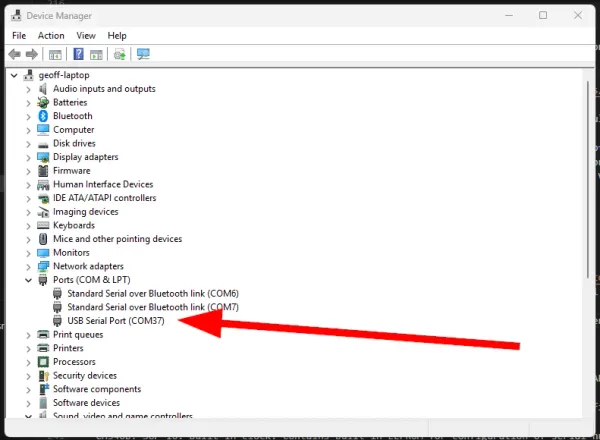
Task: Select USB Serial Port (COM37) device
Action: (122, 321)
